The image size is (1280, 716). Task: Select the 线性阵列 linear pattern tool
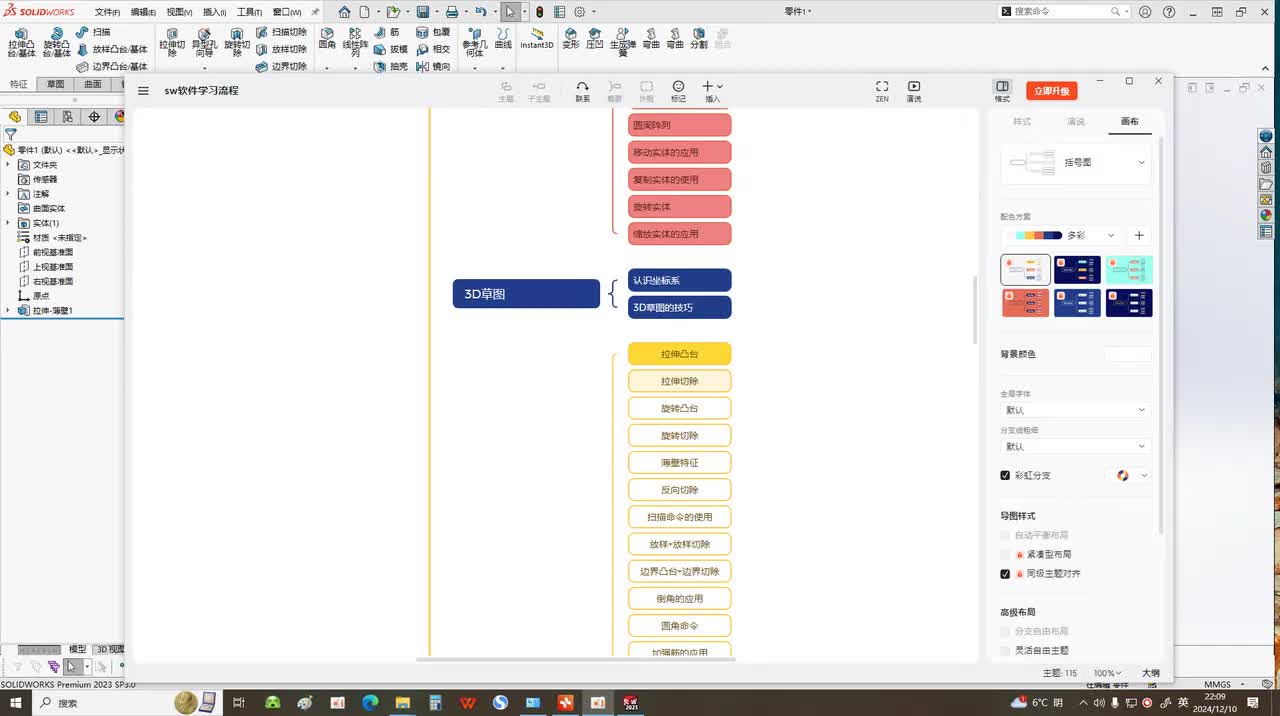(x=355, y=43)
